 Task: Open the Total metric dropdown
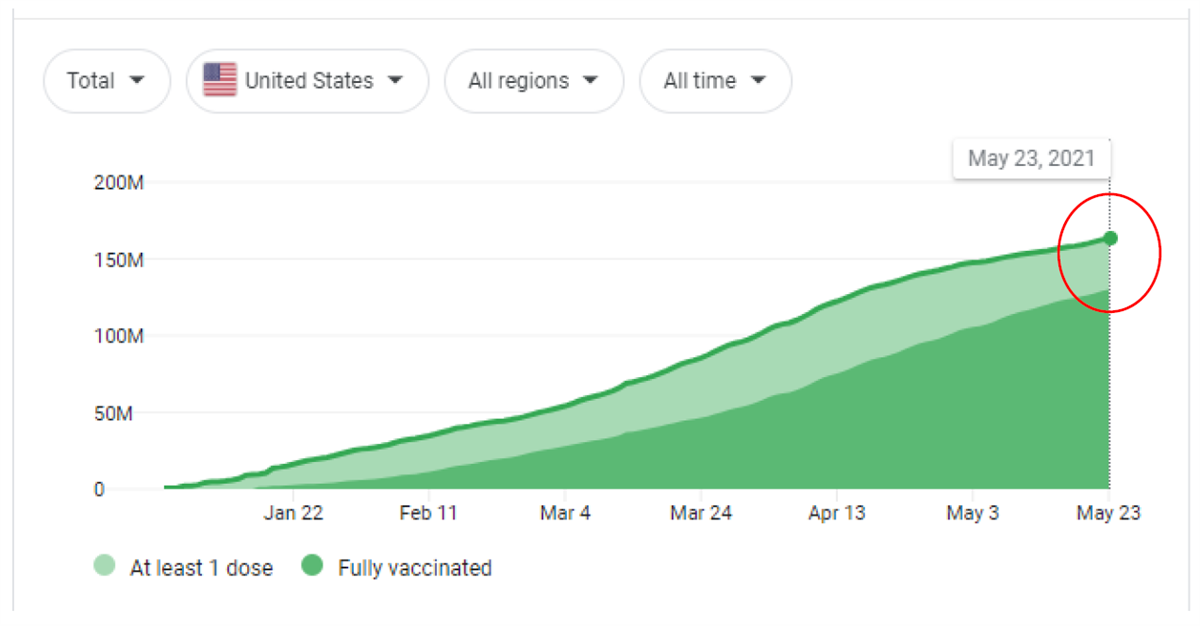click(x=106, y=81)
